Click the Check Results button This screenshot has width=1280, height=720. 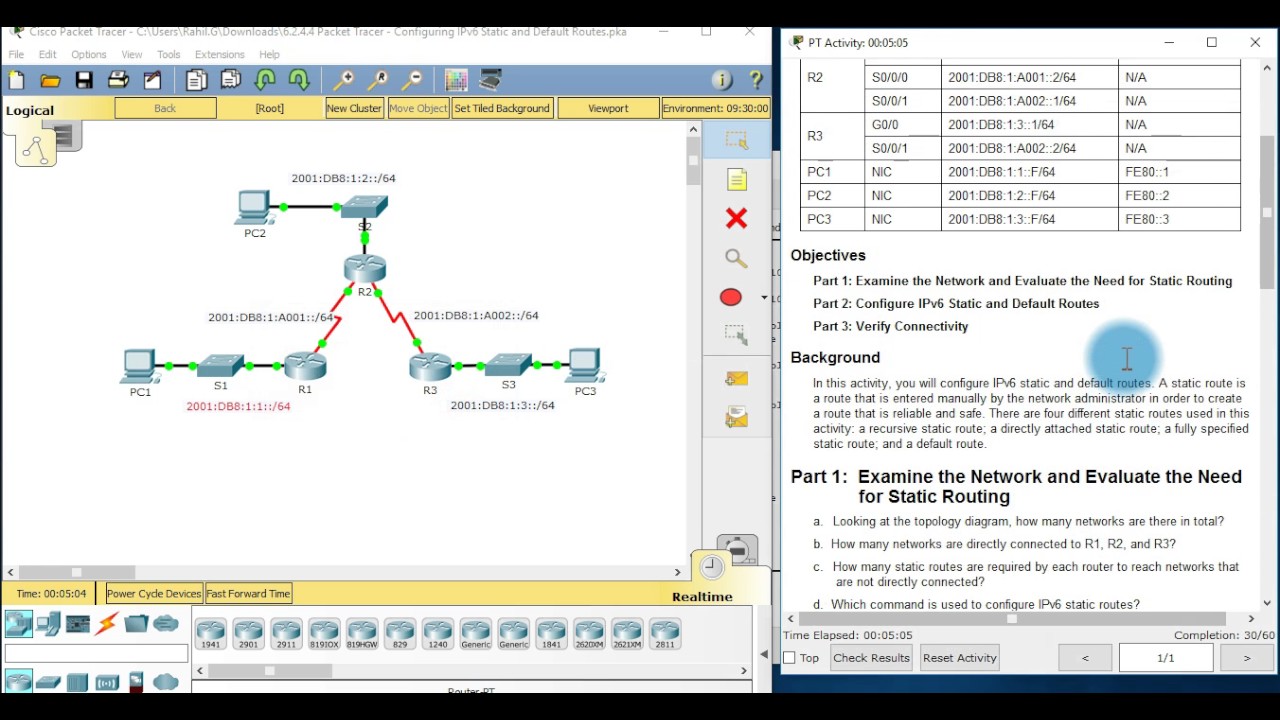tap(872, 658)
